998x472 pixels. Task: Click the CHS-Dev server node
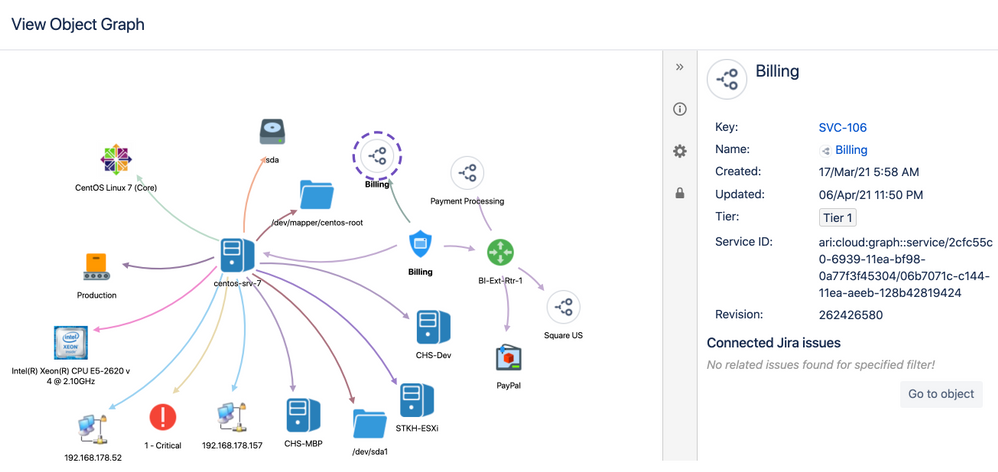[434, 327]
